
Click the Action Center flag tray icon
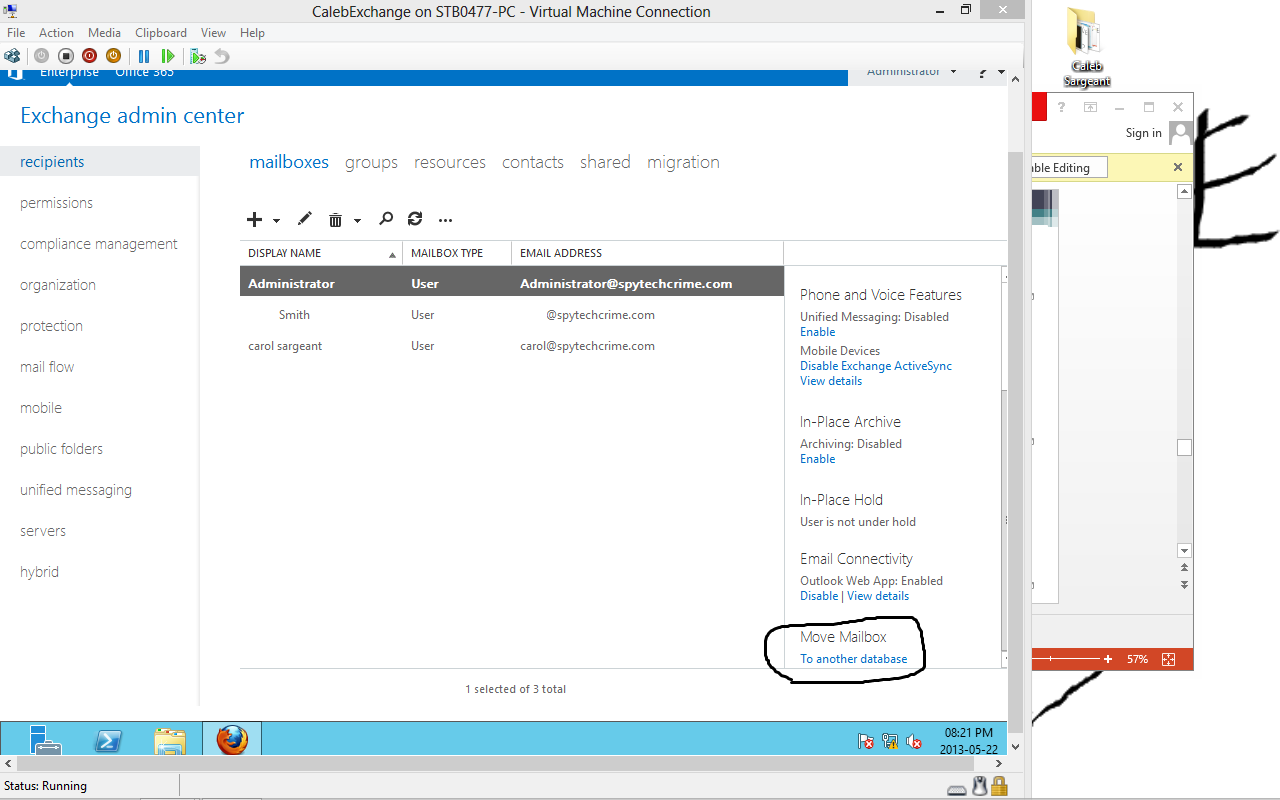click(x=866, y=741)
